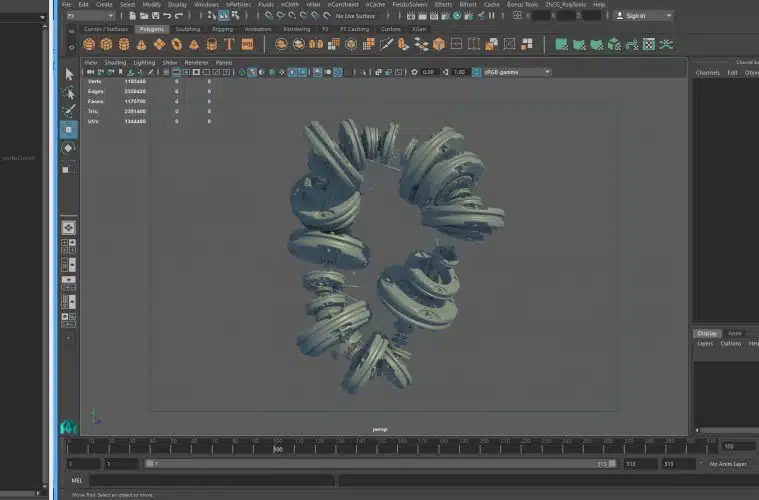The image size is (759, 500).
Task: Select the arrow Select tool
Action: (x=69, y=74)
